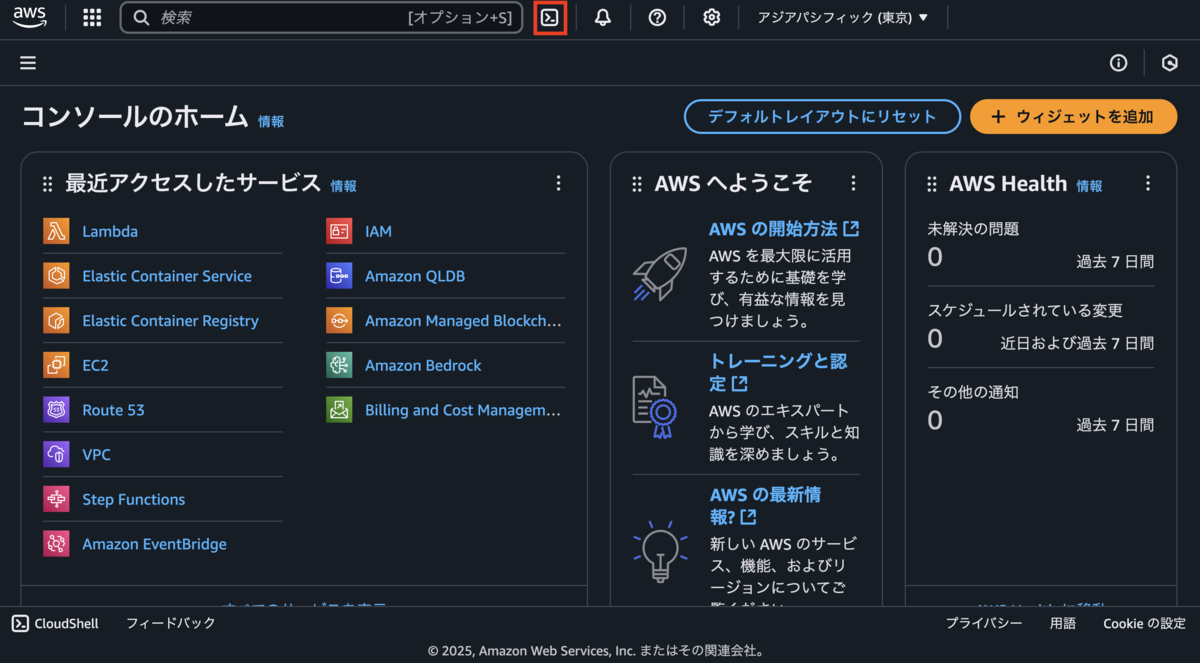Viewport: 1200px width, 663px height.
Task: Click the Route 53 service icon
Action: coord(56,410)
